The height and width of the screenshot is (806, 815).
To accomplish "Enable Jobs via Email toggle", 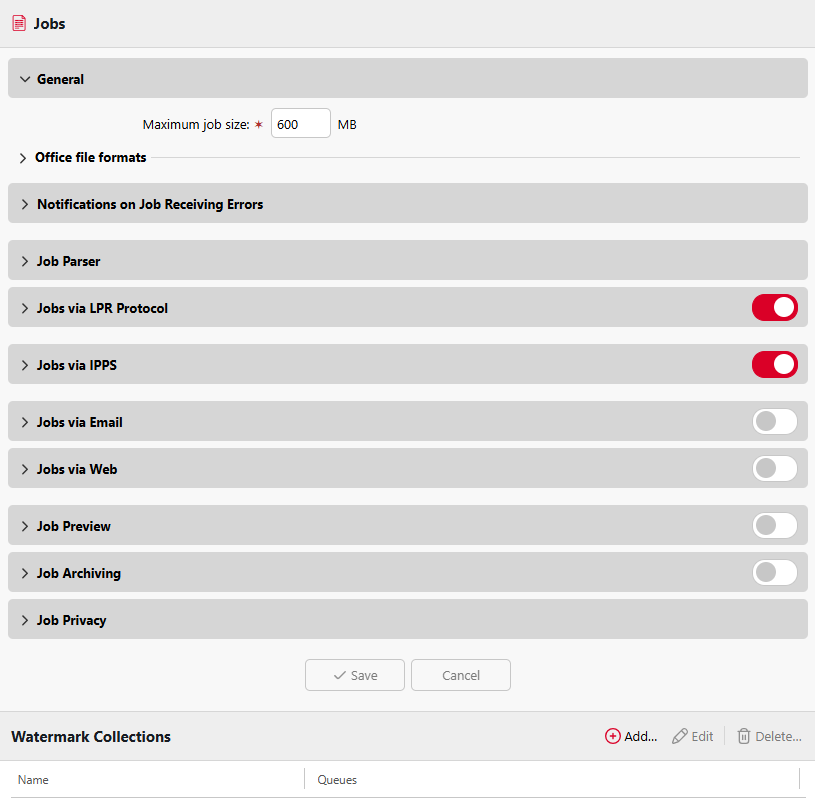I will tap(774, 421).
